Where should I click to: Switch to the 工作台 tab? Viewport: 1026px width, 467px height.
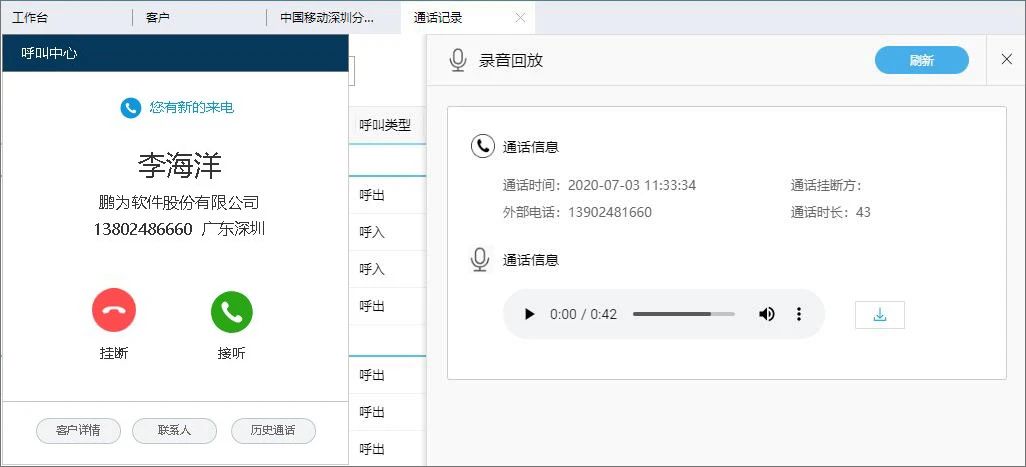30,18
